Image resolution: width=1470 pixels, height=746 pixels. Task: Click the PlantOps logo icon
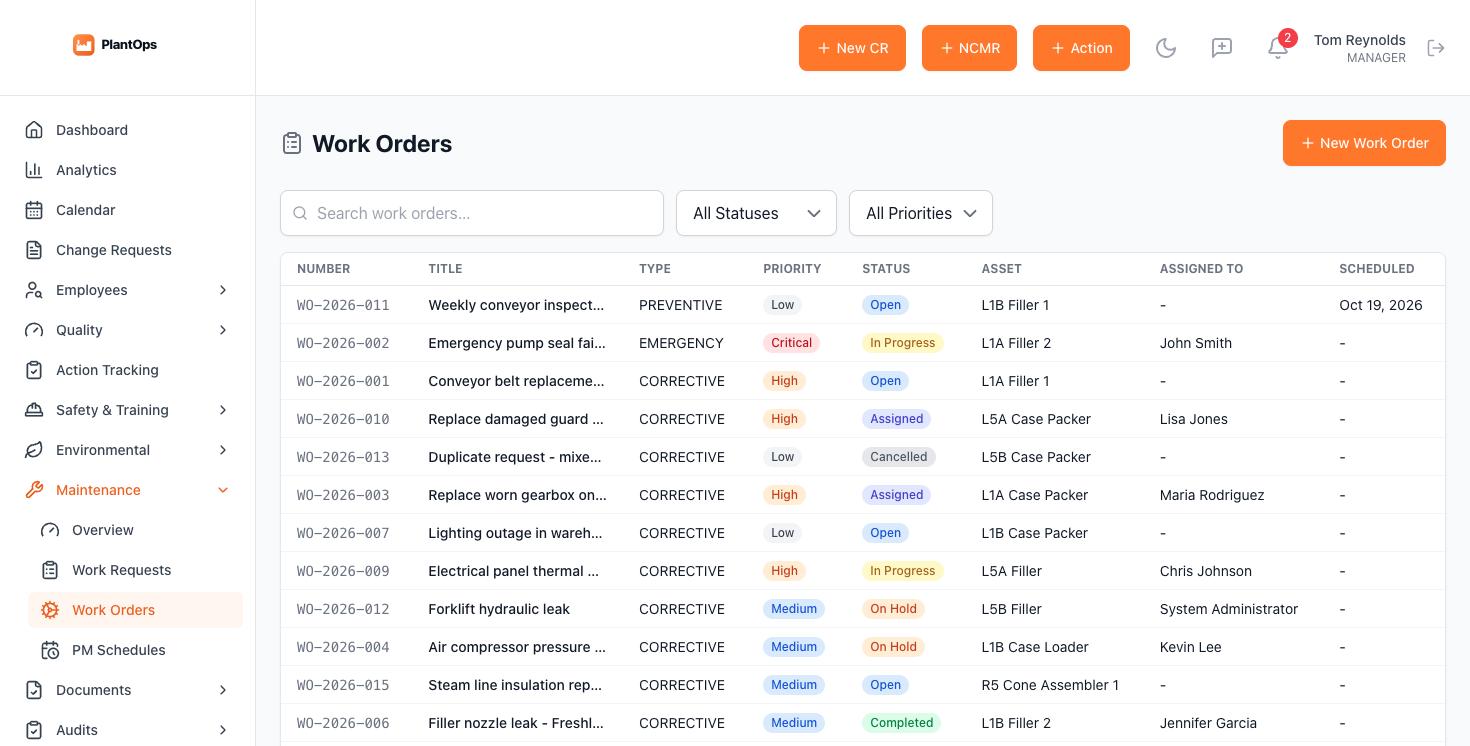click(x=84, y=45)
